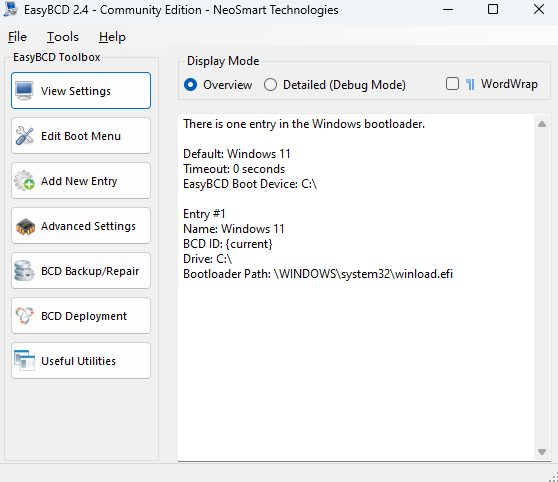Open BCD Backup/Repair
Viewport: 558px width, 482px height.
tap(81, 271)
